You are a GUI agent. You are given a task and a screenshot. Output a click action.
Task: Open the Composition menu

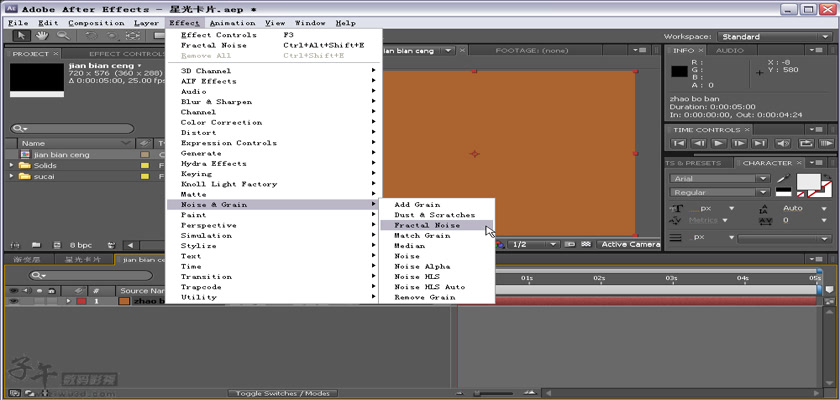[x=96, y=23]
